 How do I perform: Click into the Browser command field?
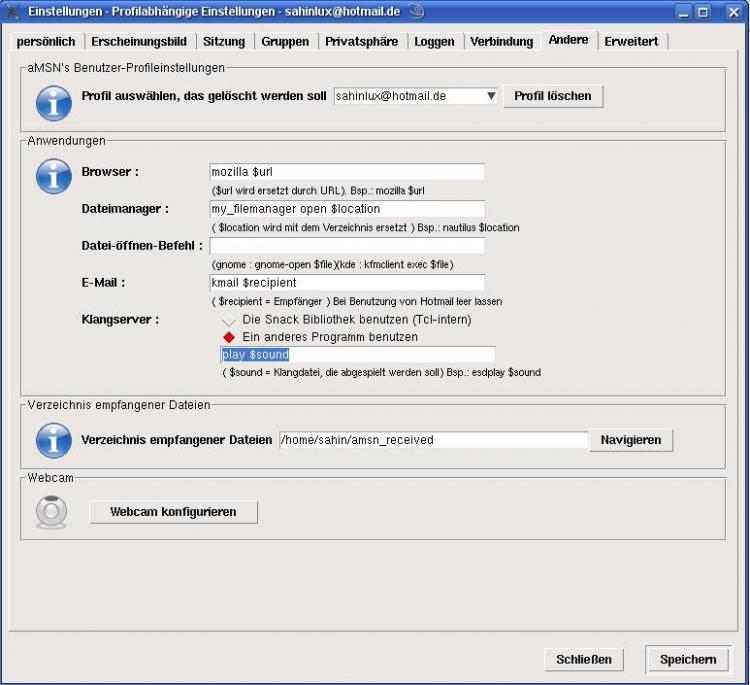coord(347,172)
